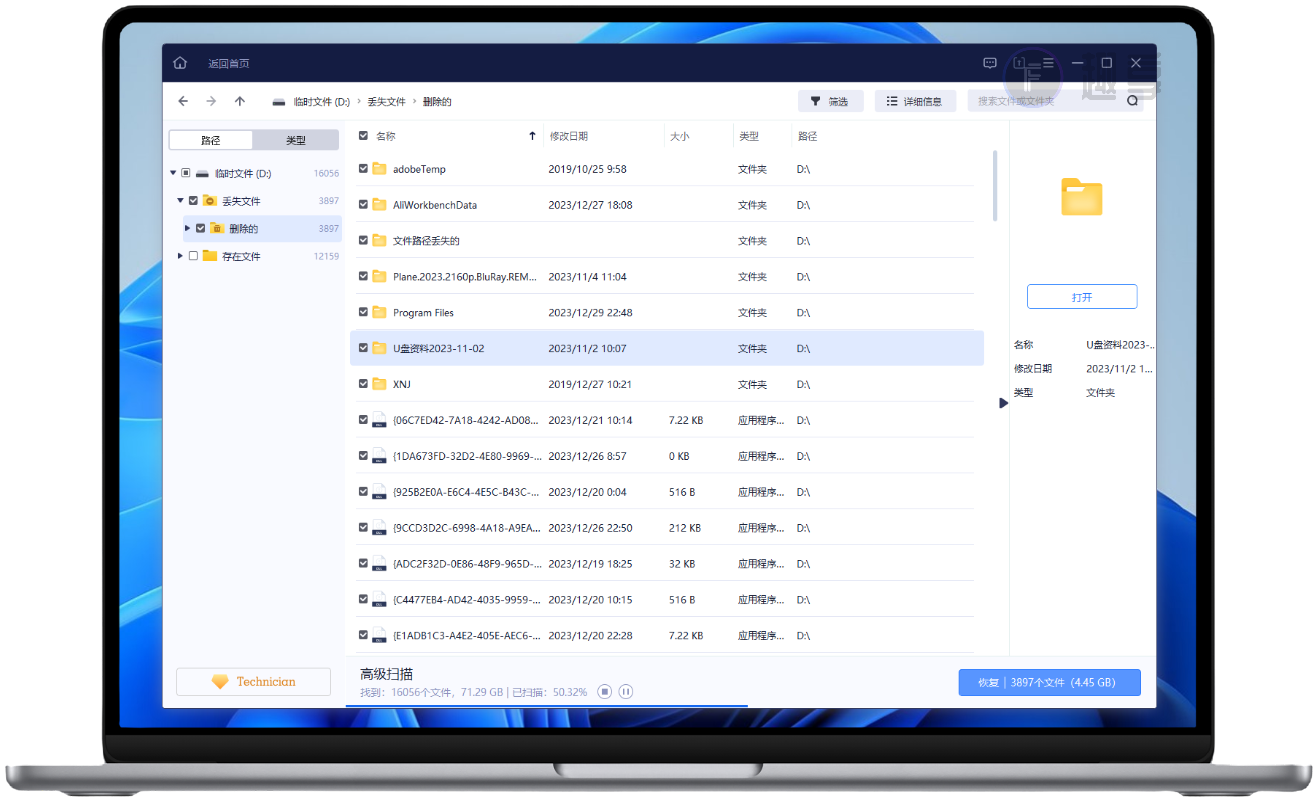Viewport: 1316px width, 802px height.
Task: Open the feedback chat bubble icon
Action: [990, 63]
